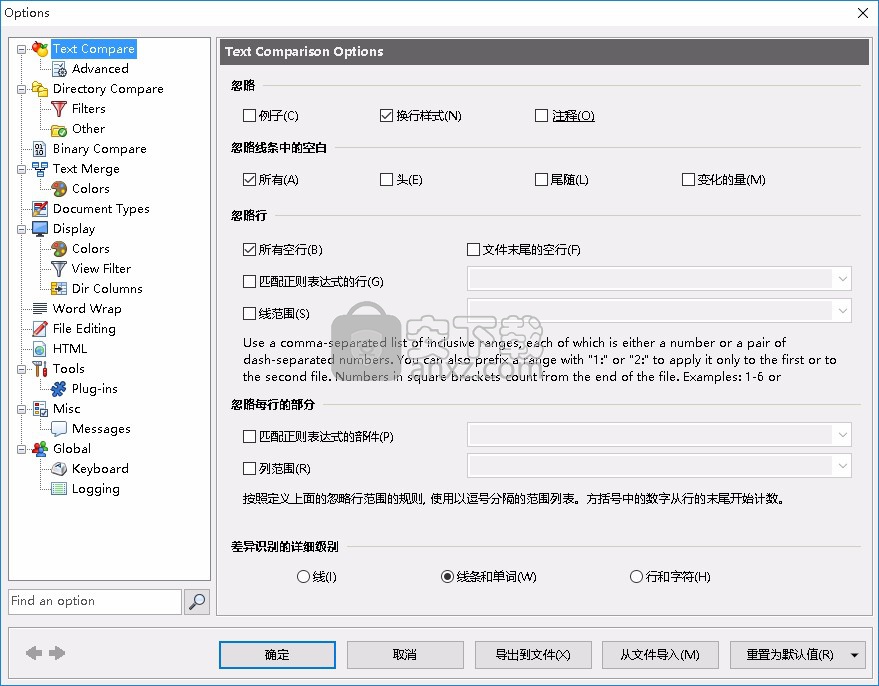Select the 行和字符(H) radio button

point(636,576)
